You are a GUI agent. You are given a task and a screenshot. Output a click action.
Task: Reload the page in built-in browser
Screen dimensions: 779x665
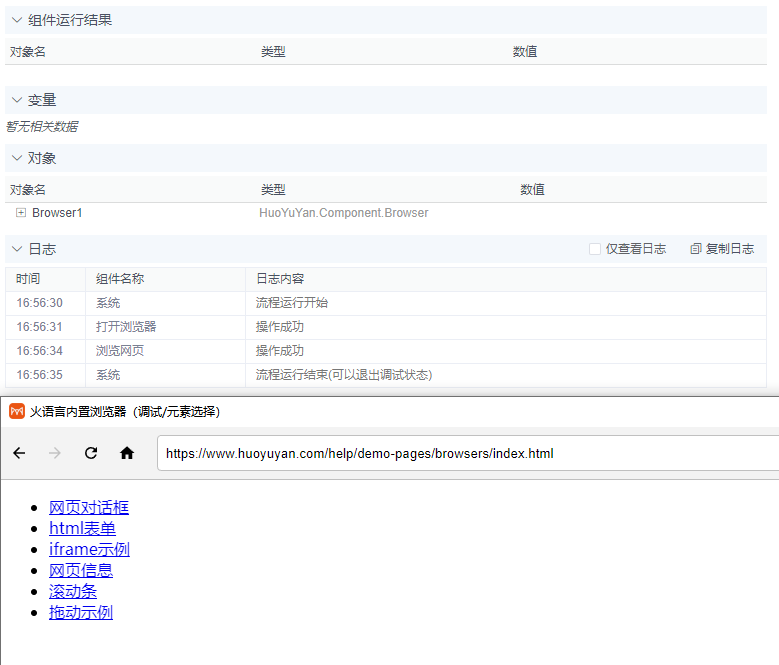tap(91, 453)
